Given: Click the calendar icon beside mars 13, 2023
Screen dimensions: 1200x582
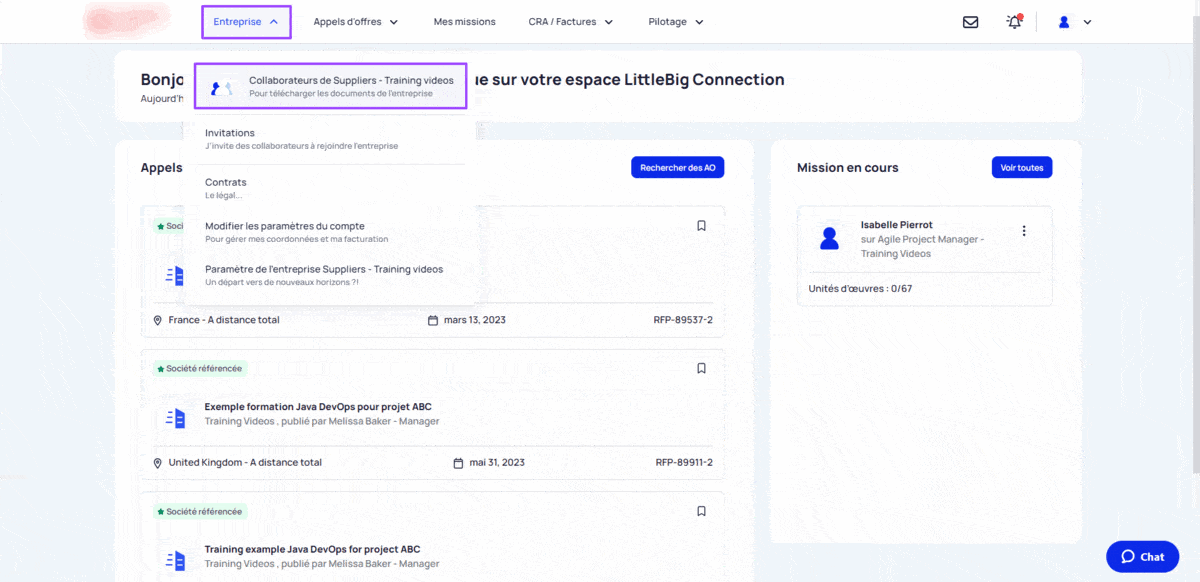Looking at the screenshot, I should point(433,320).
